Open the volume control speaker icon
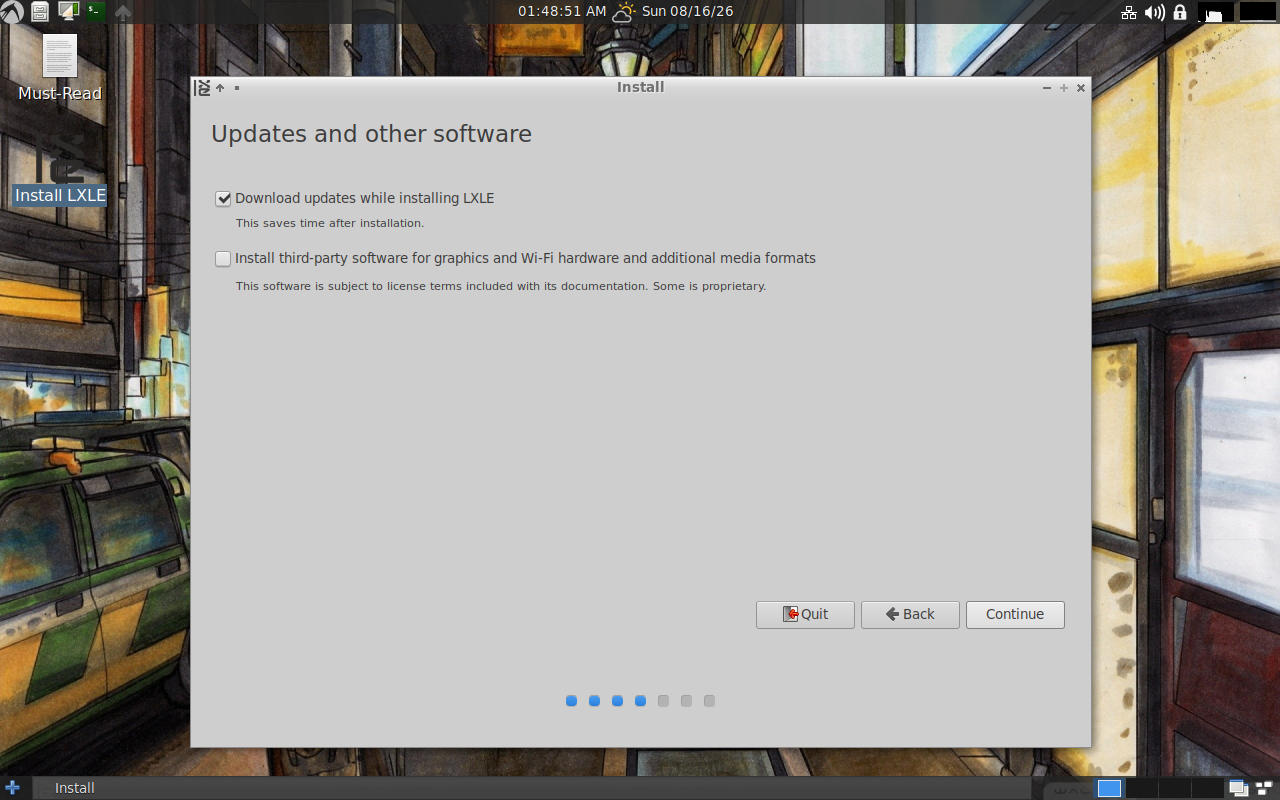This screenshot has height=800, width=1280. click(1155, 12)
